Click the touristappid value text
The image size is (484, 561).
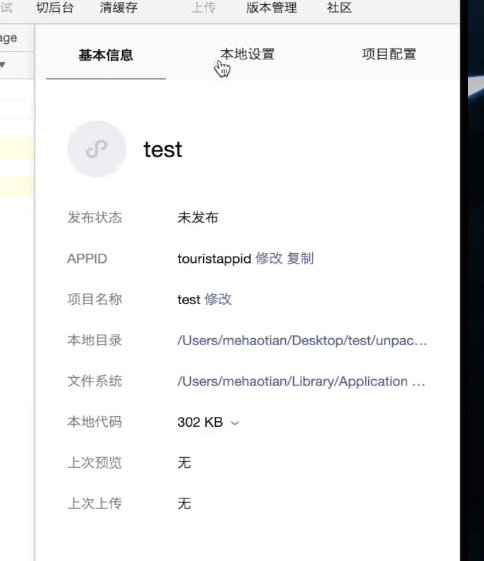[214, 259]
